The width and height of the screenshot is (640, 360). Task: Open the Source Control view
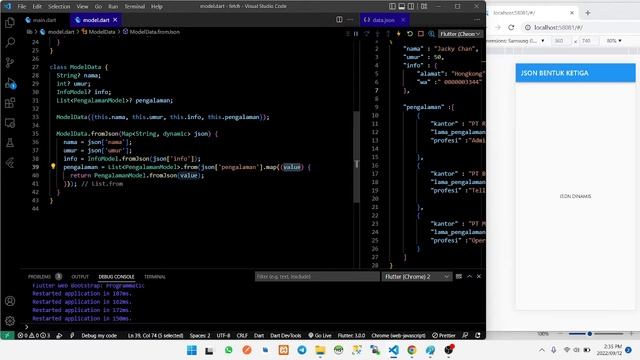10,62
